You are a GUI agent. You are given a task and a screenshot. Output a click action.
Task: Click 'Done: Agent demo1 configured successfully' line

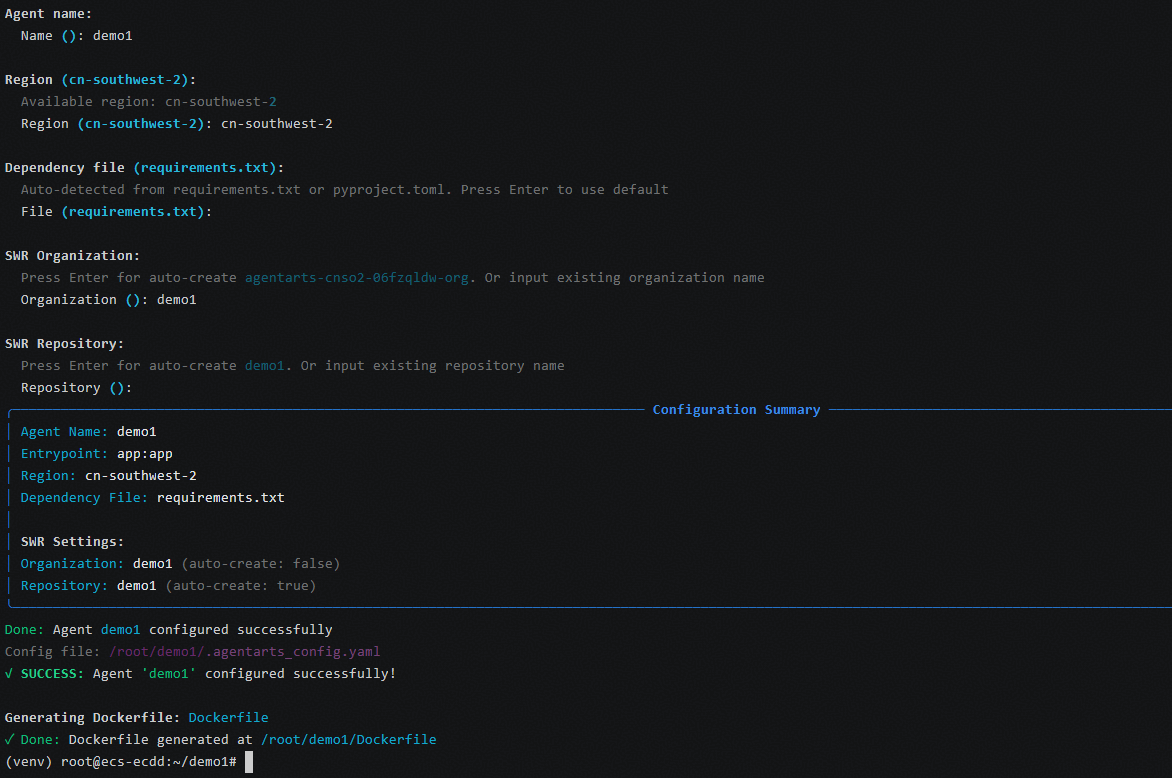[x=169, y=629]
